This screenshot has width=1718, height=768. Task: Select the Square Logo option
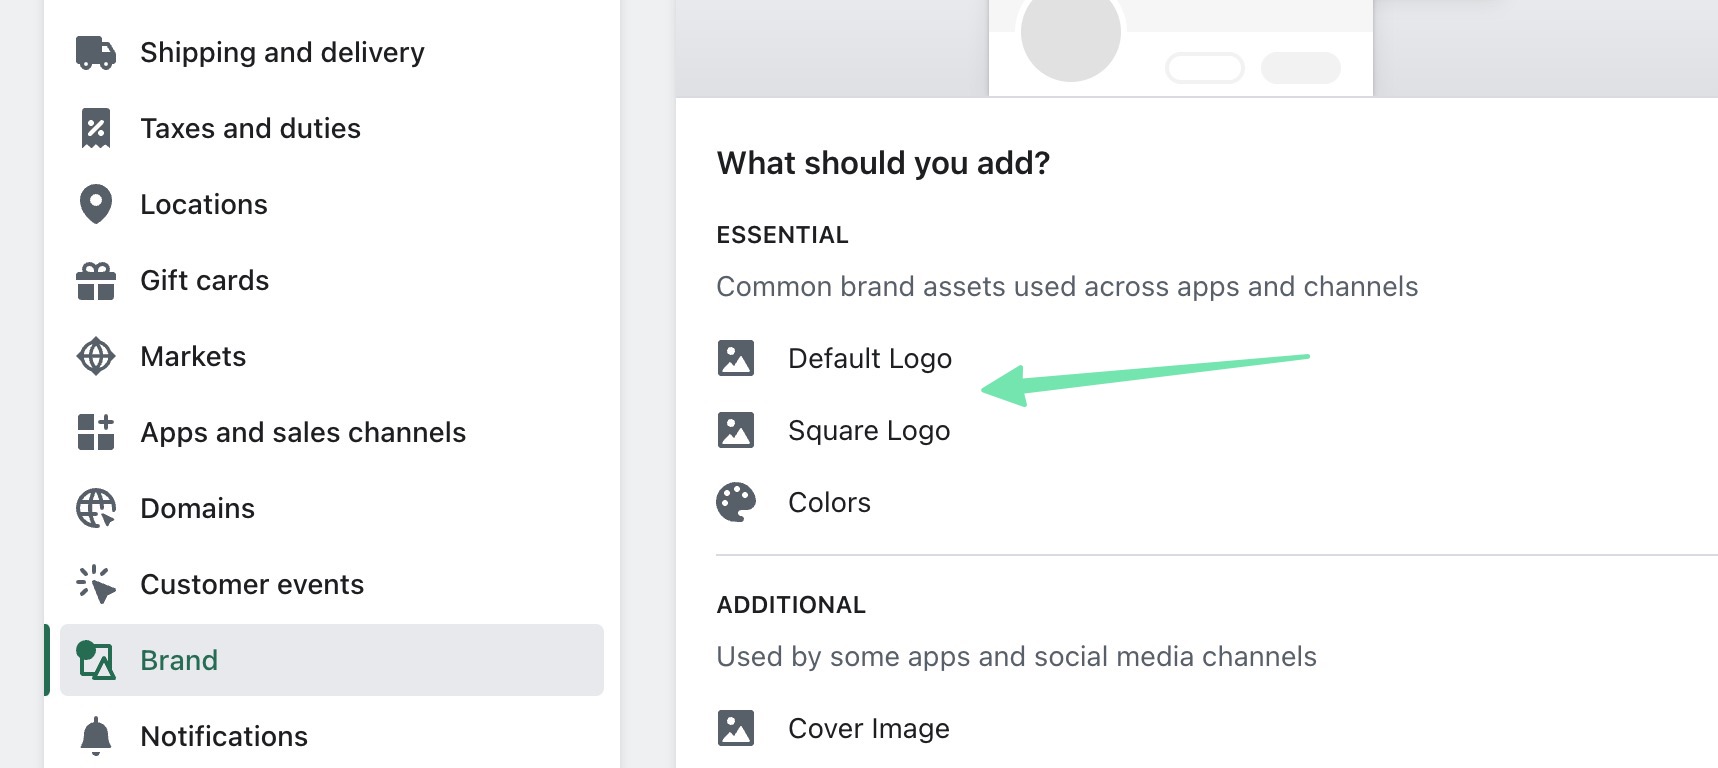[x=868, y=431]
